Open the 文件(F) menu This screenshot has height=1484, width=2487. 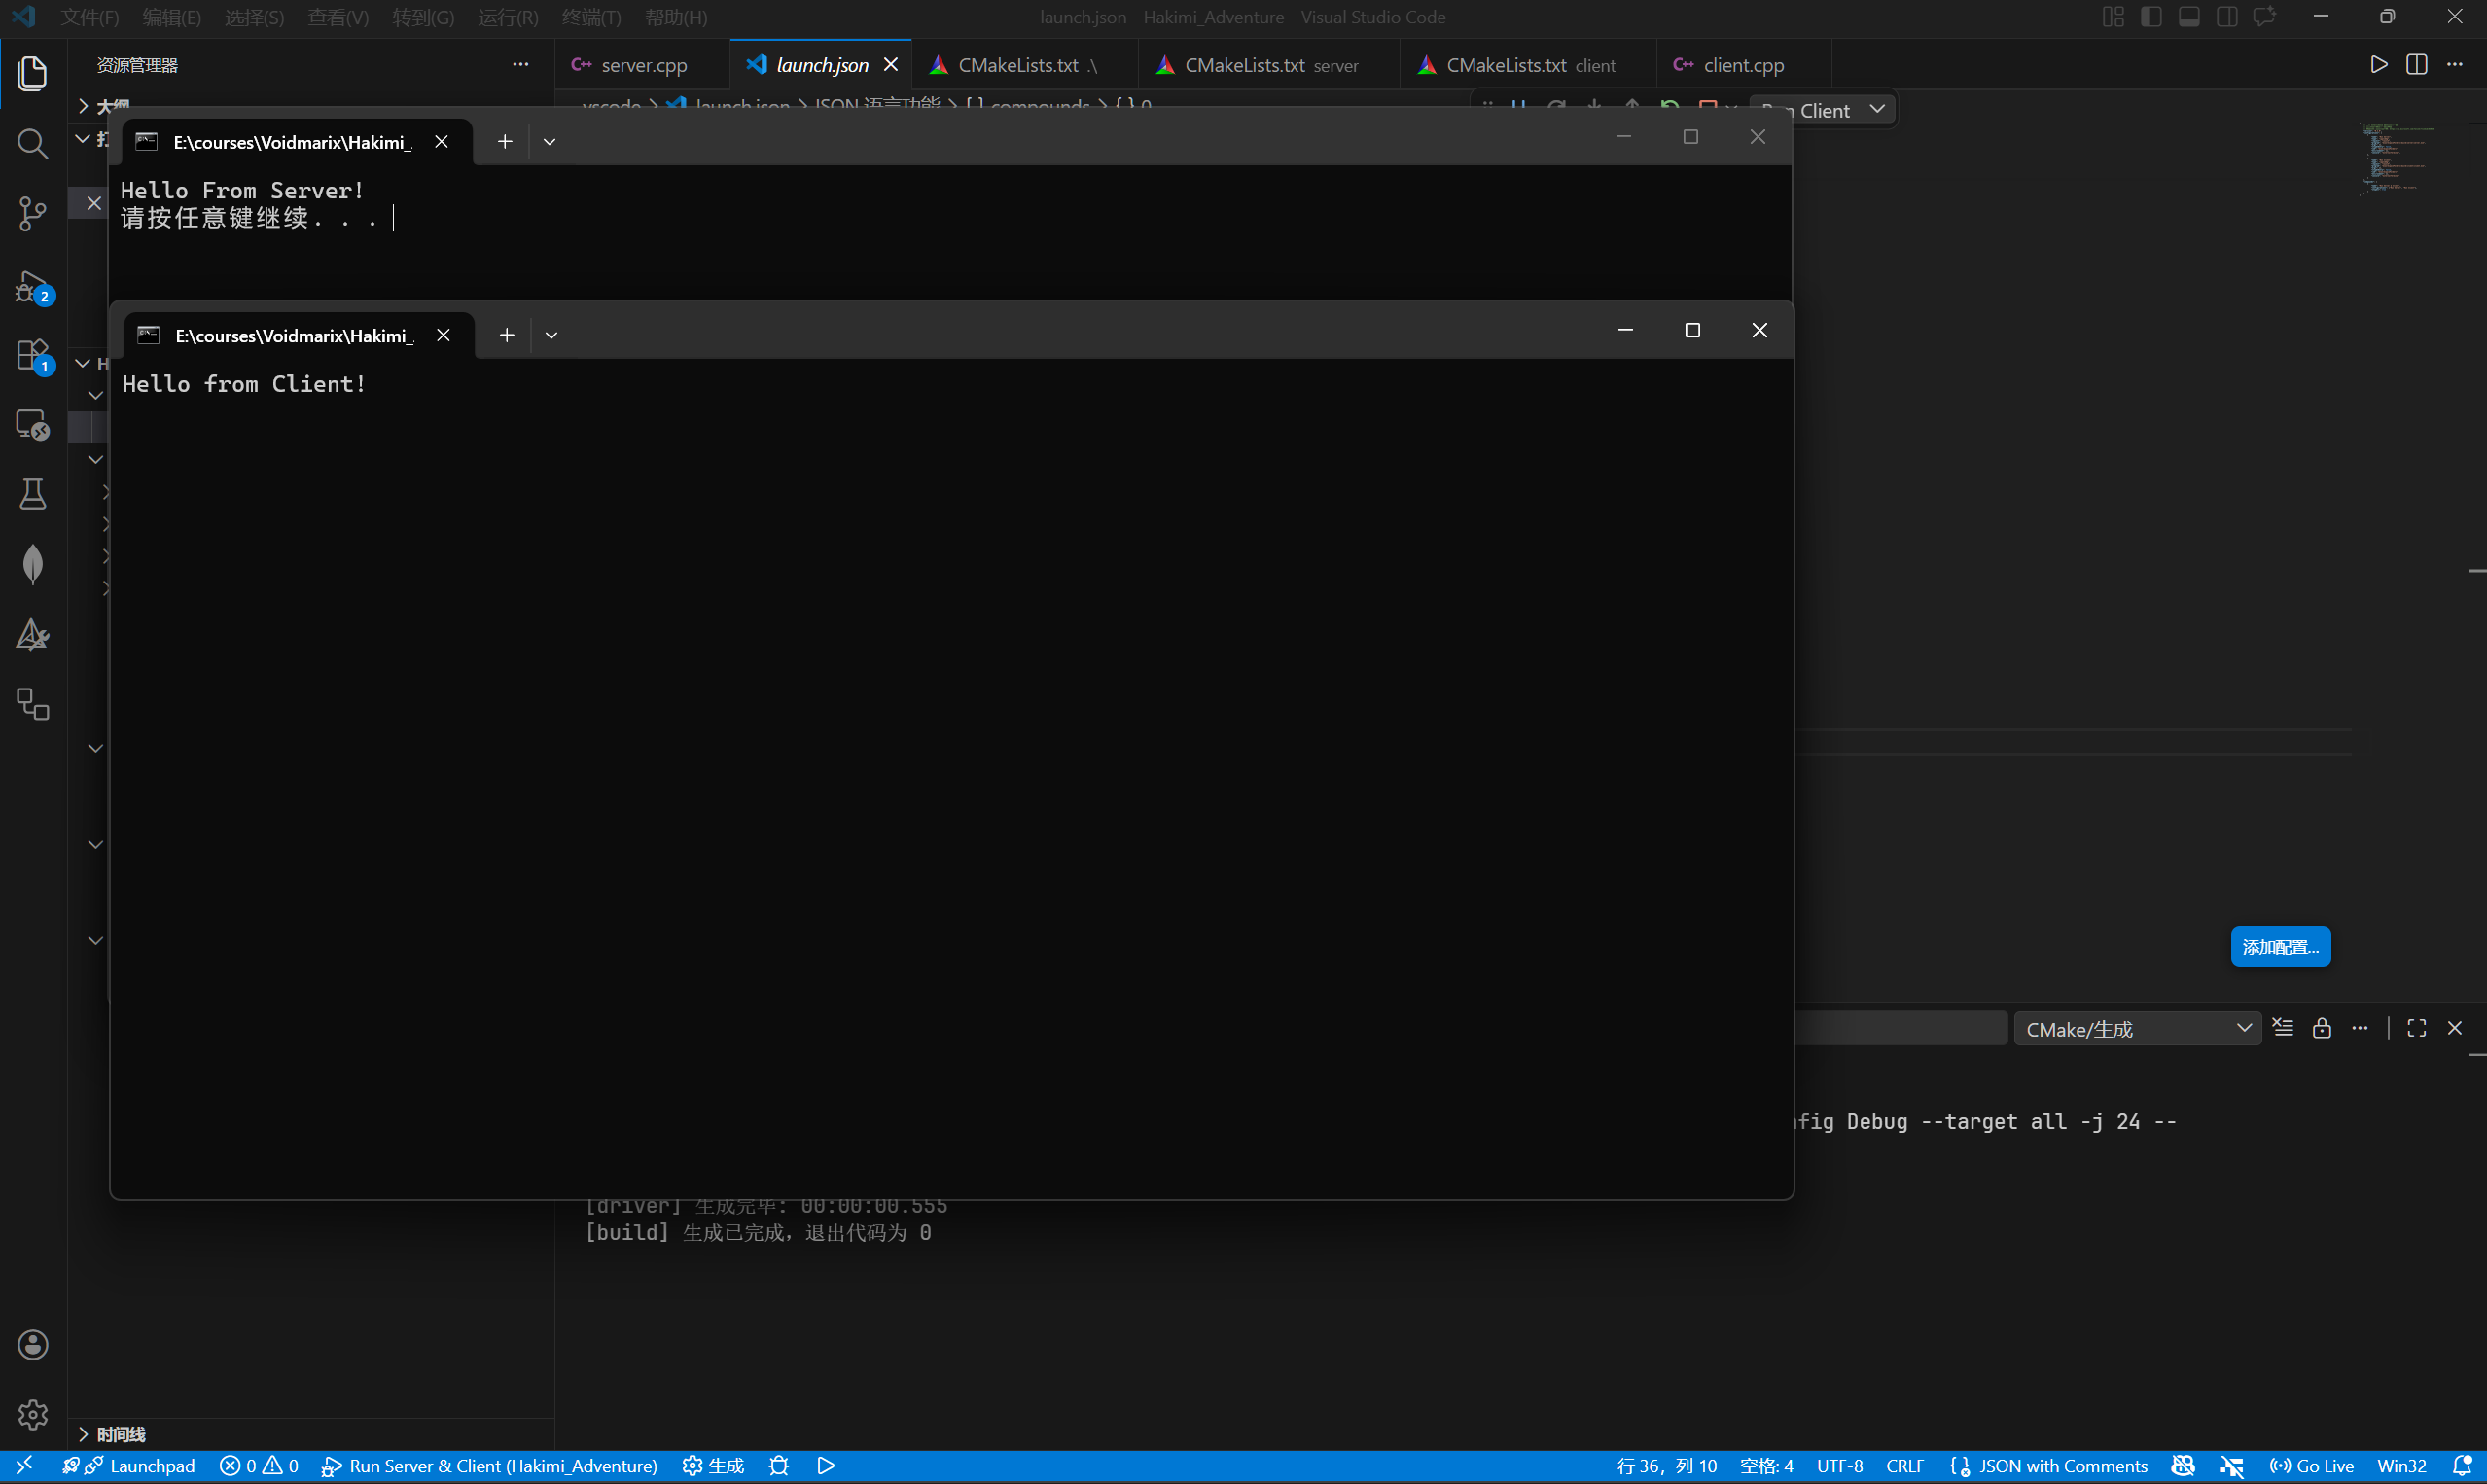click(90, 17)
